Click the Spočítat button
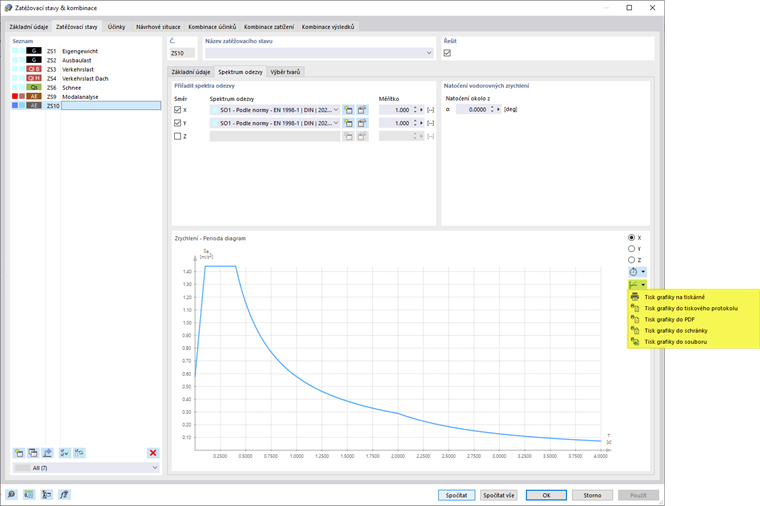760x506 pixels. click(456, 495)
